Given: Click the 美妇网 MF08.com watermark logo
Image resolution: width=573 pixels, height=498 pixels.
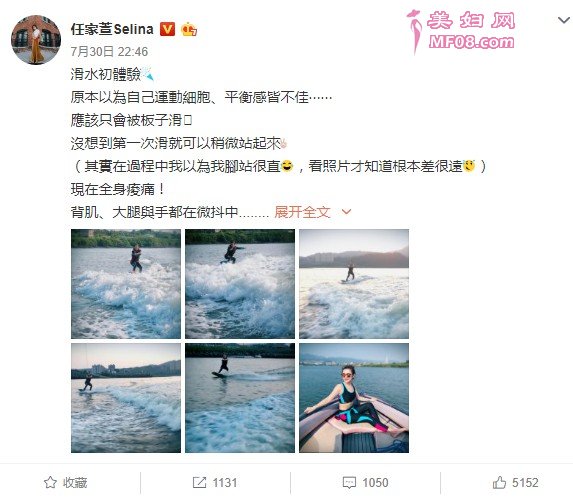Looking at the screenshot, I should point(461,32).
